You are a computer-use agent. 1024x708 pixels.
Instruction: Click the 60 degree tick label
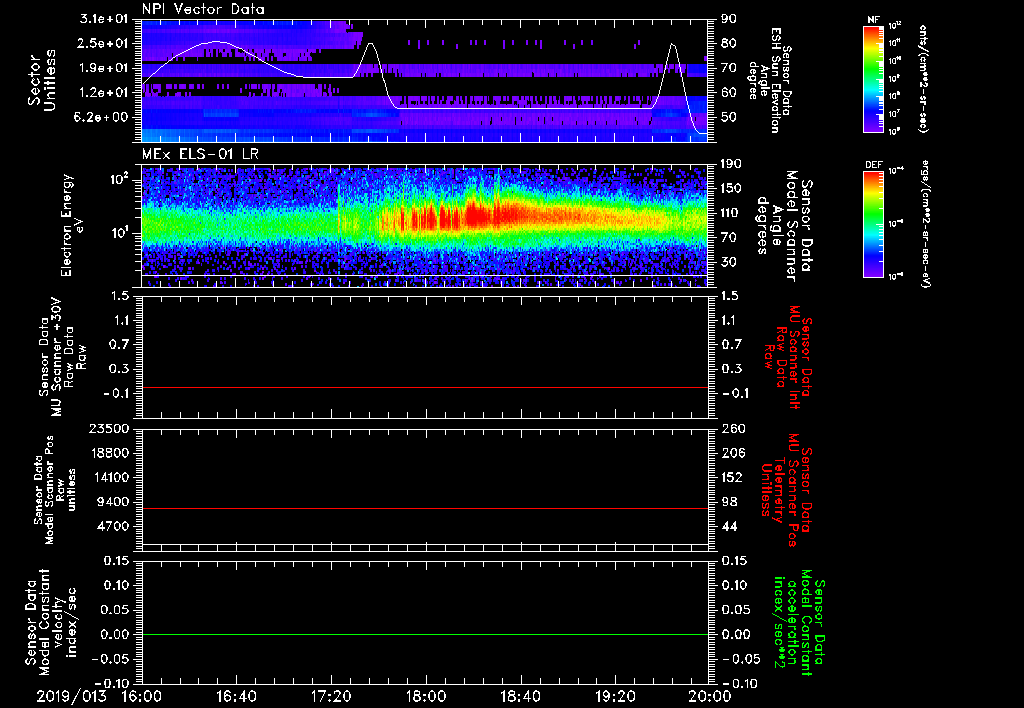pos(729,93)
